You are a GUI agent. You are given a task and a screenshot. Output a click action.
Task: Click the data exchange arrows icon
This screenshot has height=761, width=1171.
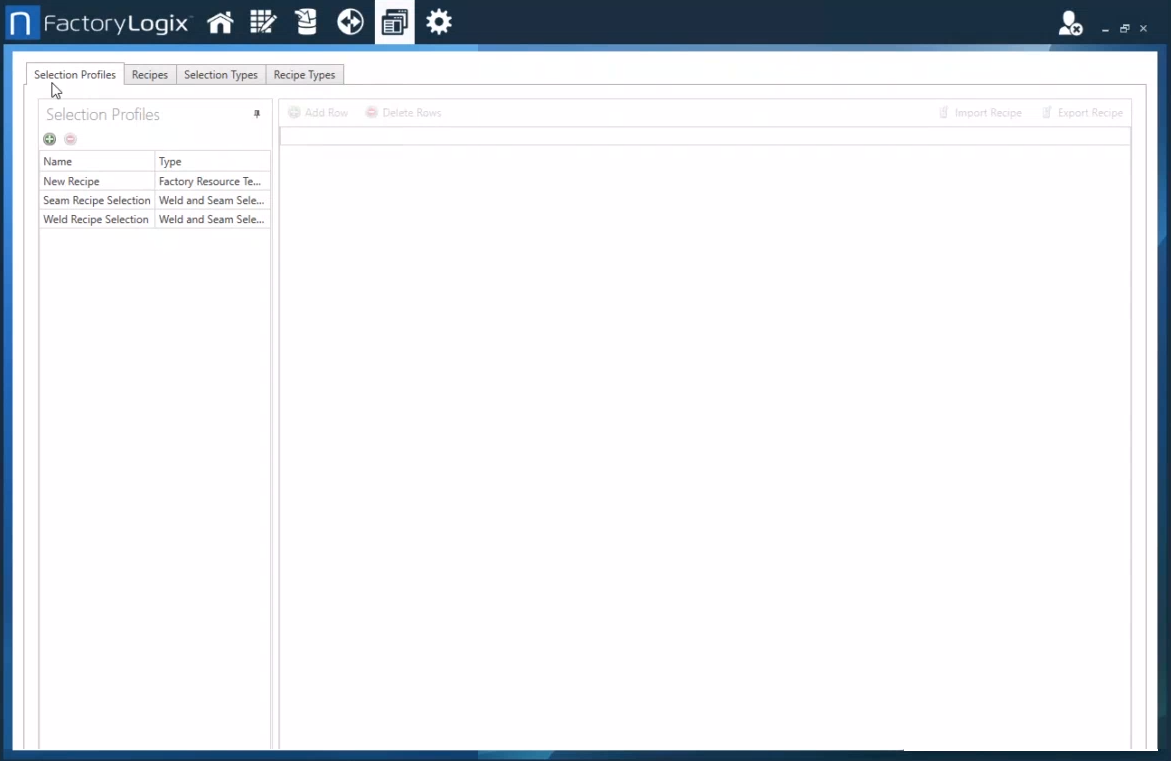tap(349, 21)
